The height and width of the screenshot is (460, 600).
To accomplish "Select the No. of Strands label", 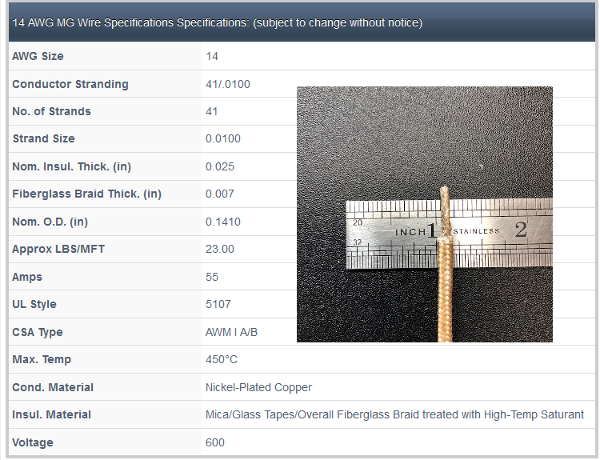I will 52,111.
